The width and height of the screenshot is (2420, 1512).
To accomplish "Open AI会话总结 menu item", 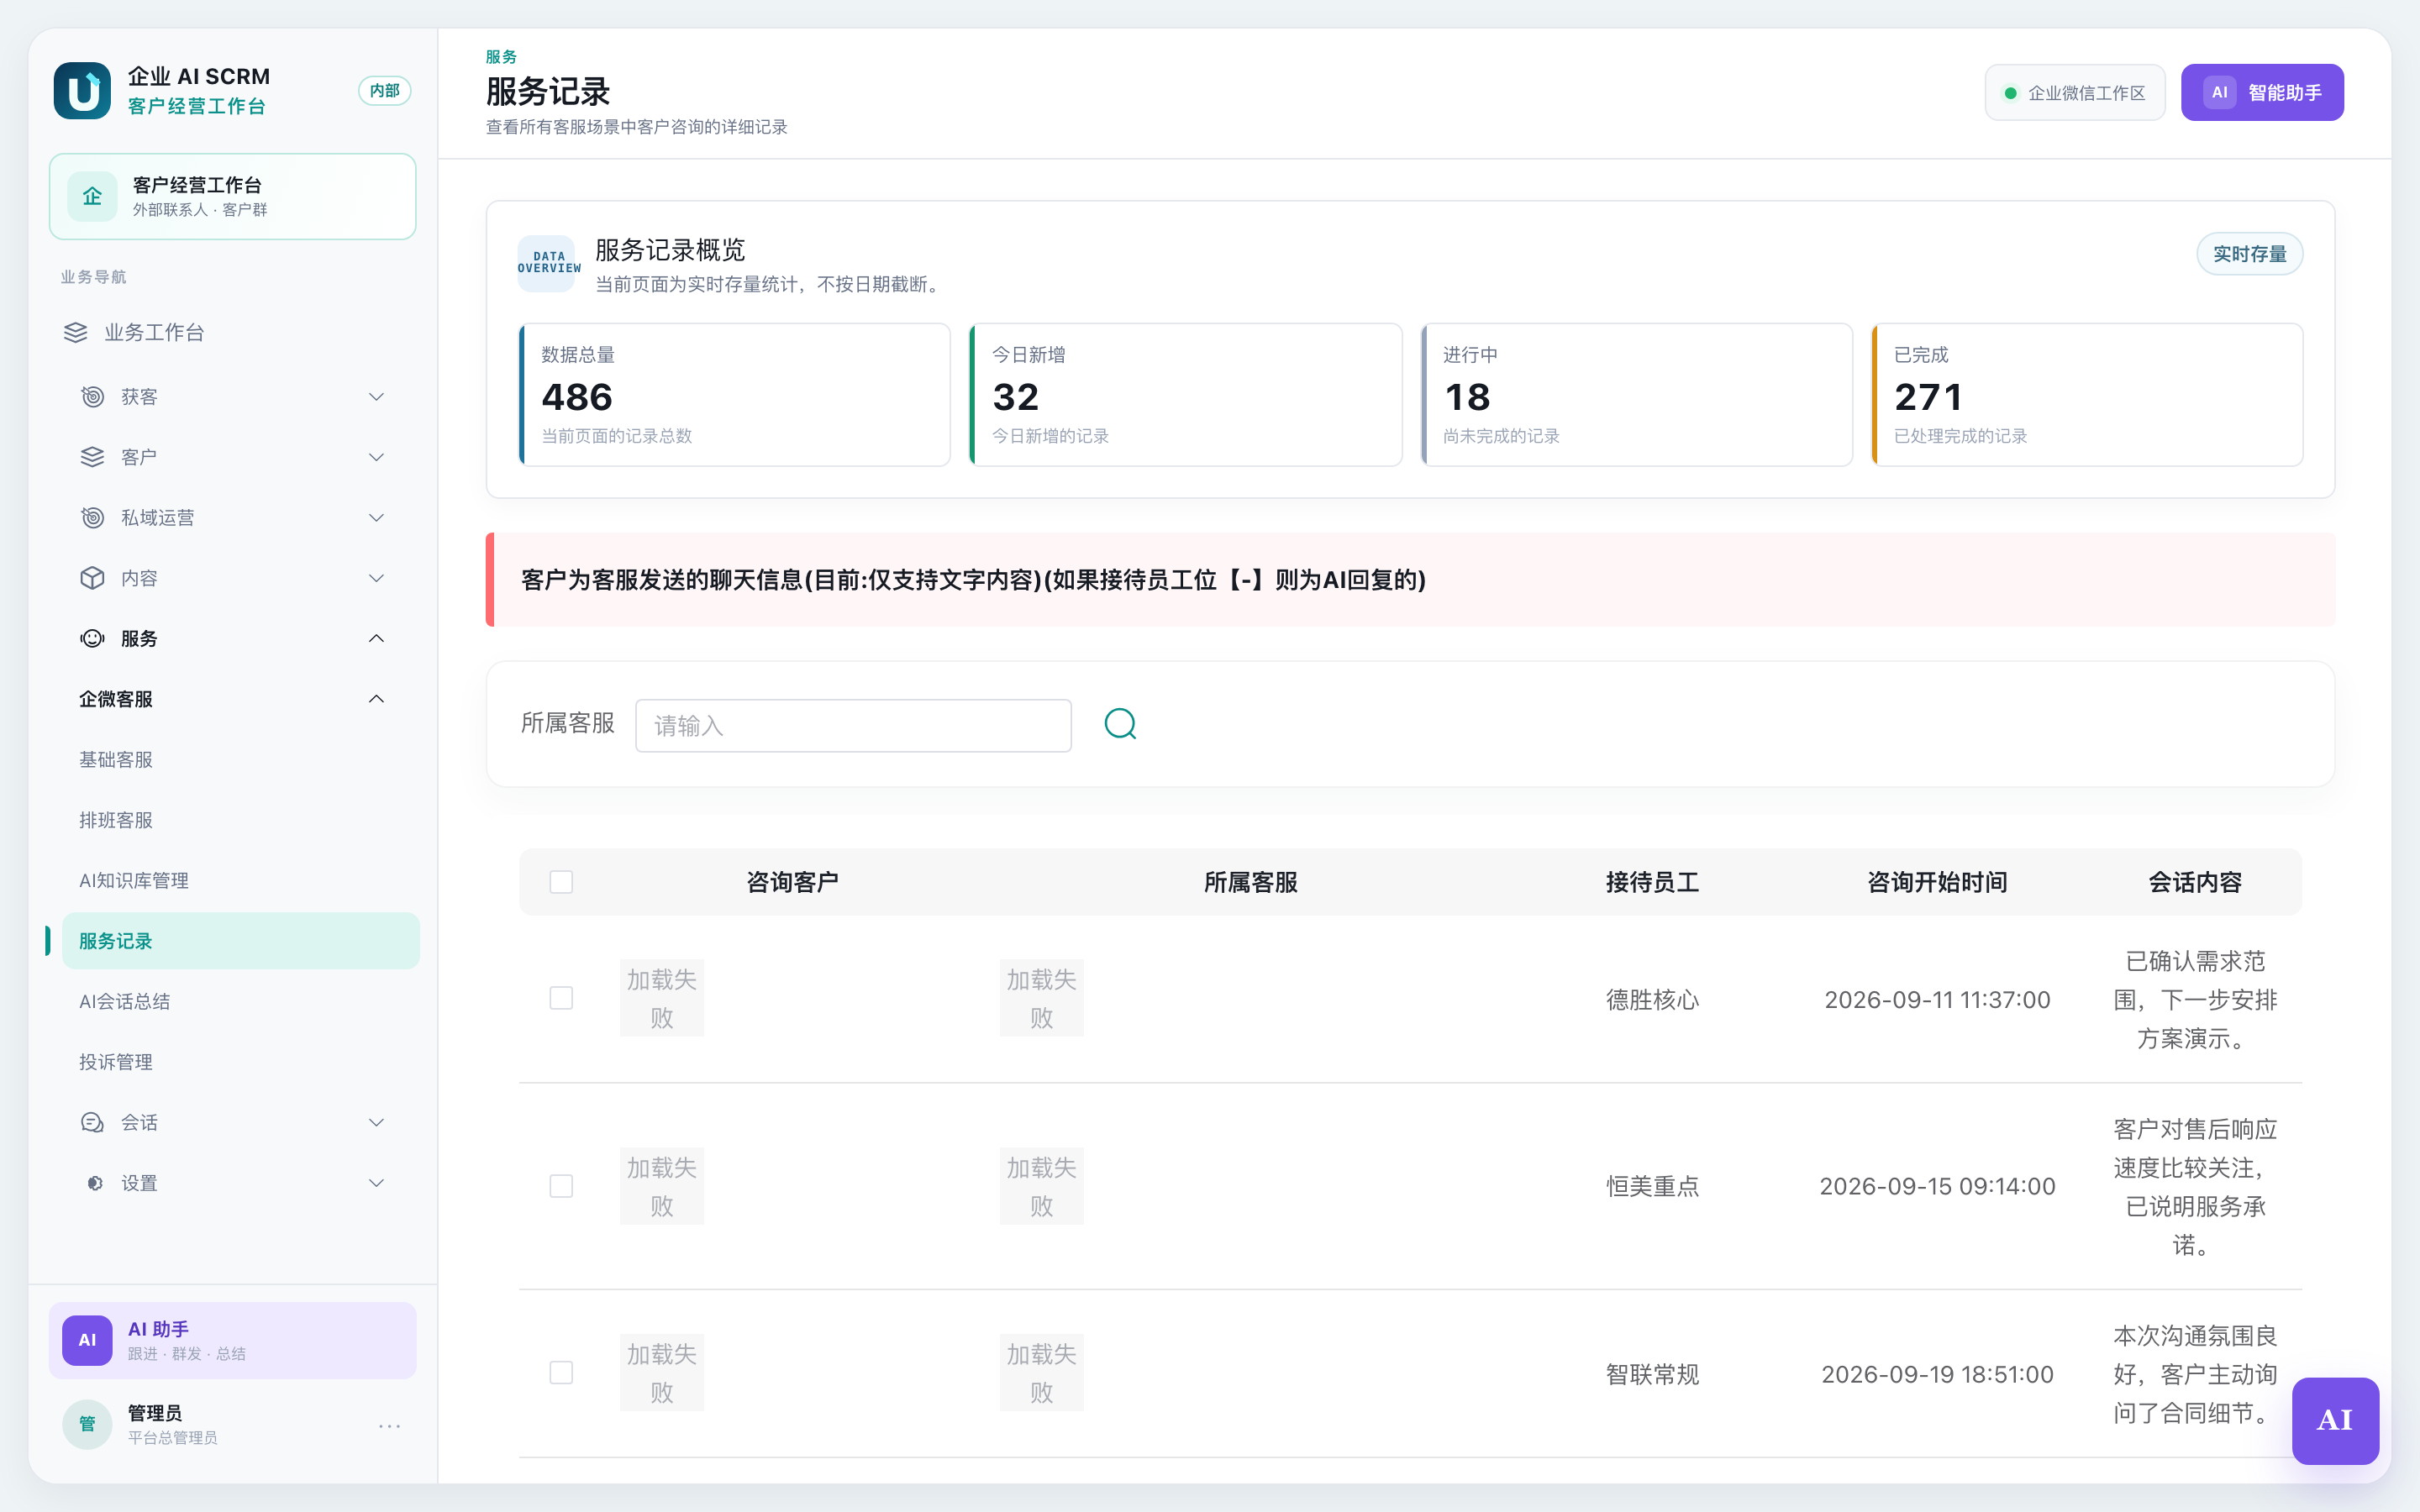I will [240, 1001].
